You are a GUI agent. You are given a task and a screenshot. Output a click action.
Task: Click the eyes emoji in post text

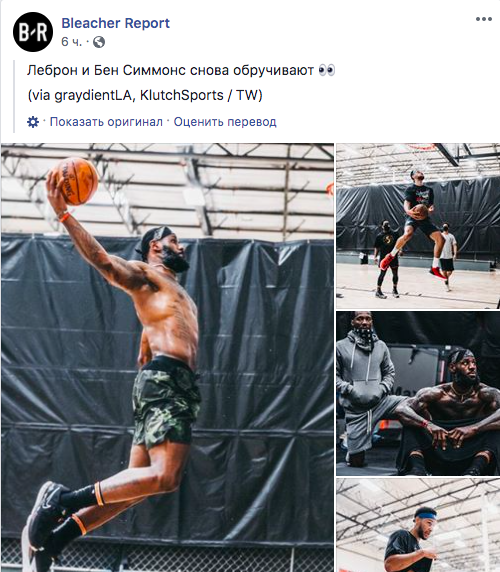[x=326, y=70]
